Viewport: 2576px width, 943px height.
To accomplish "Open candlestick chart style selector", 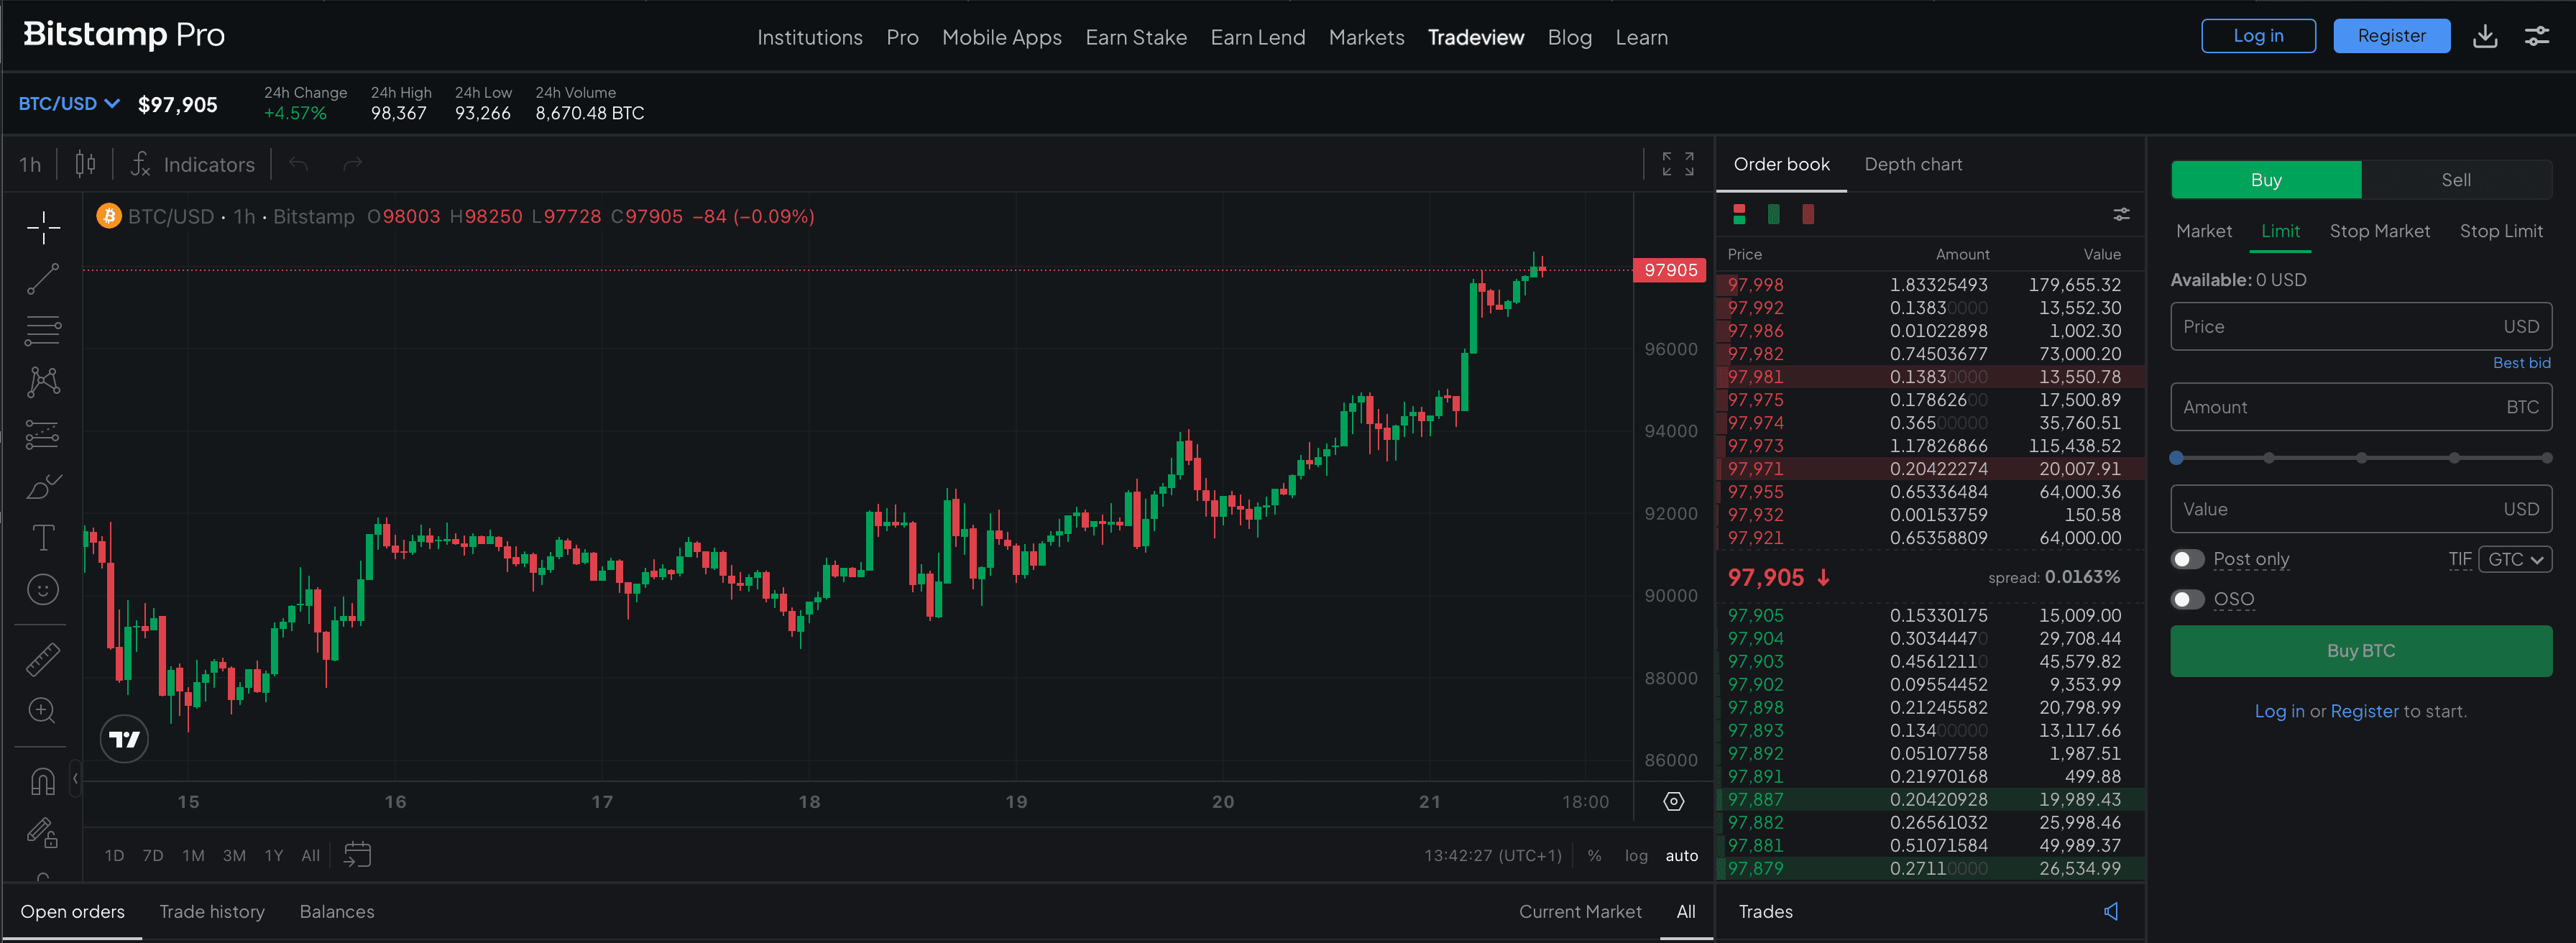I will 86,164.
